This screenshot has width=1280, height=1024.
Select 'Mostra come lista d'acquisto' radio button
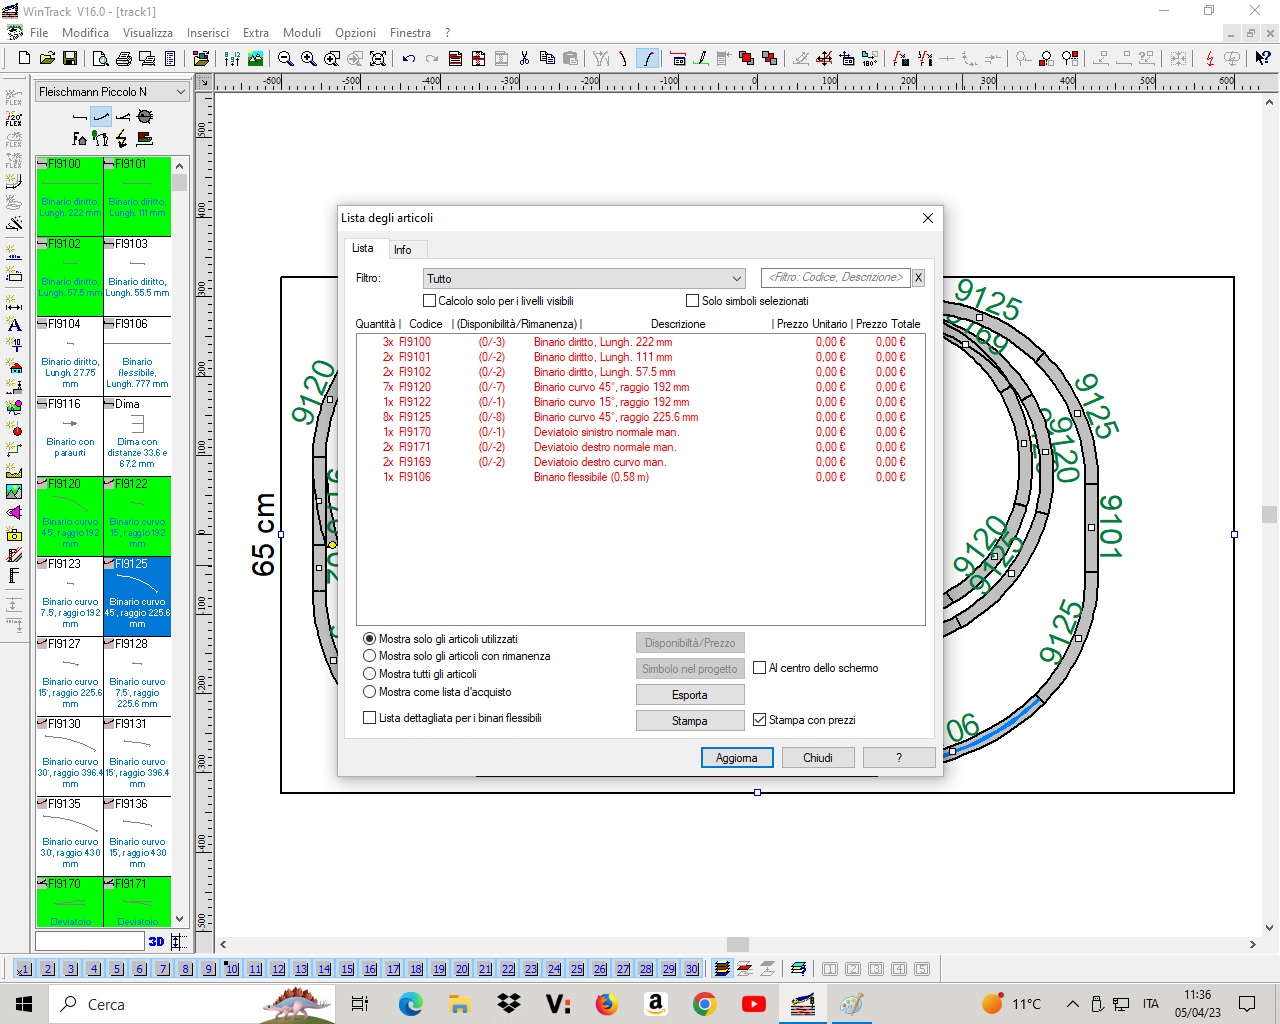tap(370, 692)
